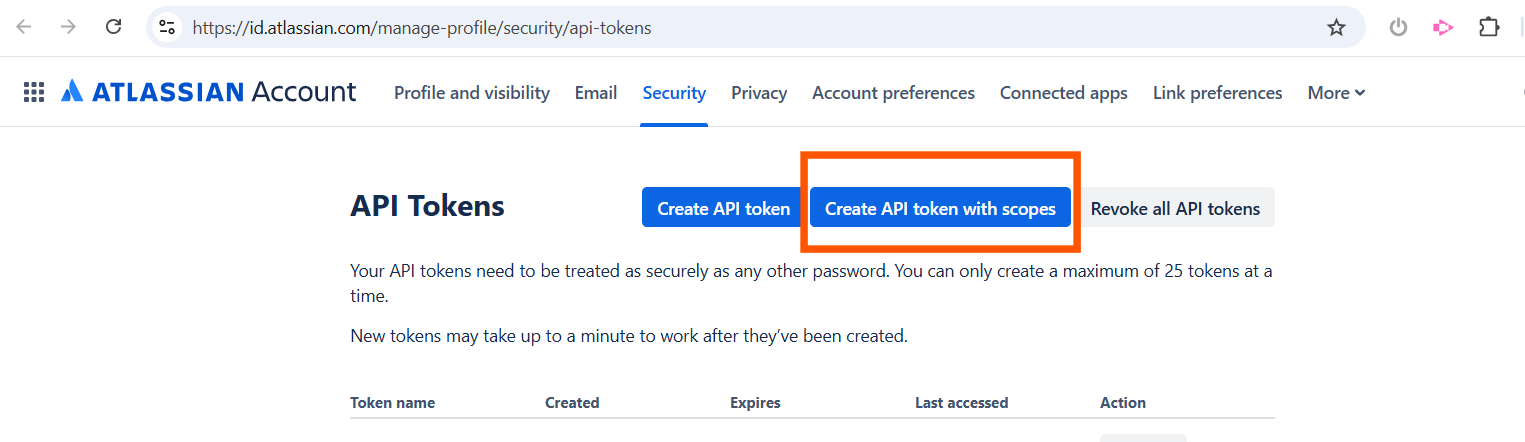Open Account preferences tab
The height and width of the screenshot is (442, 1525).
[x=893, y=93]
